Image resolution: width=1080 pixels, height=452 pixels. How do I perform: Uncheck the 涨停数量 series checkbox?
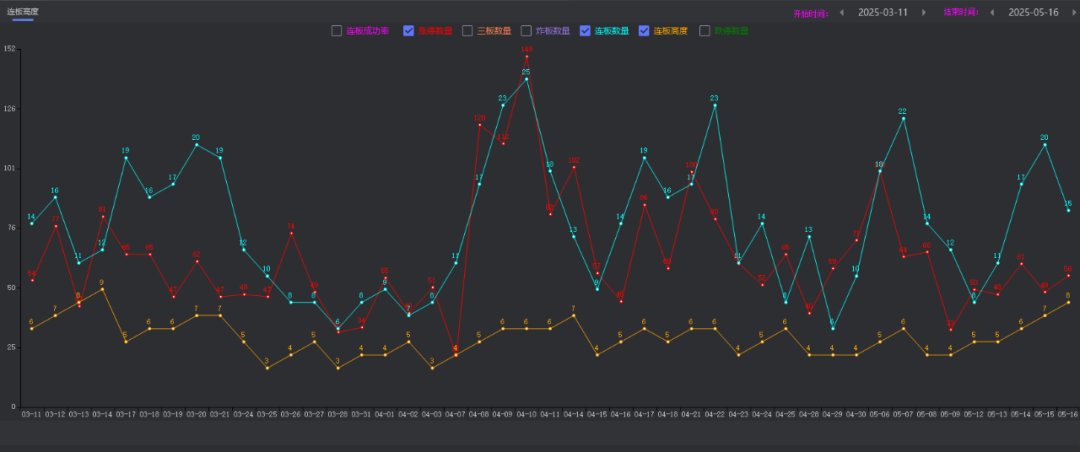click(409, 31)
